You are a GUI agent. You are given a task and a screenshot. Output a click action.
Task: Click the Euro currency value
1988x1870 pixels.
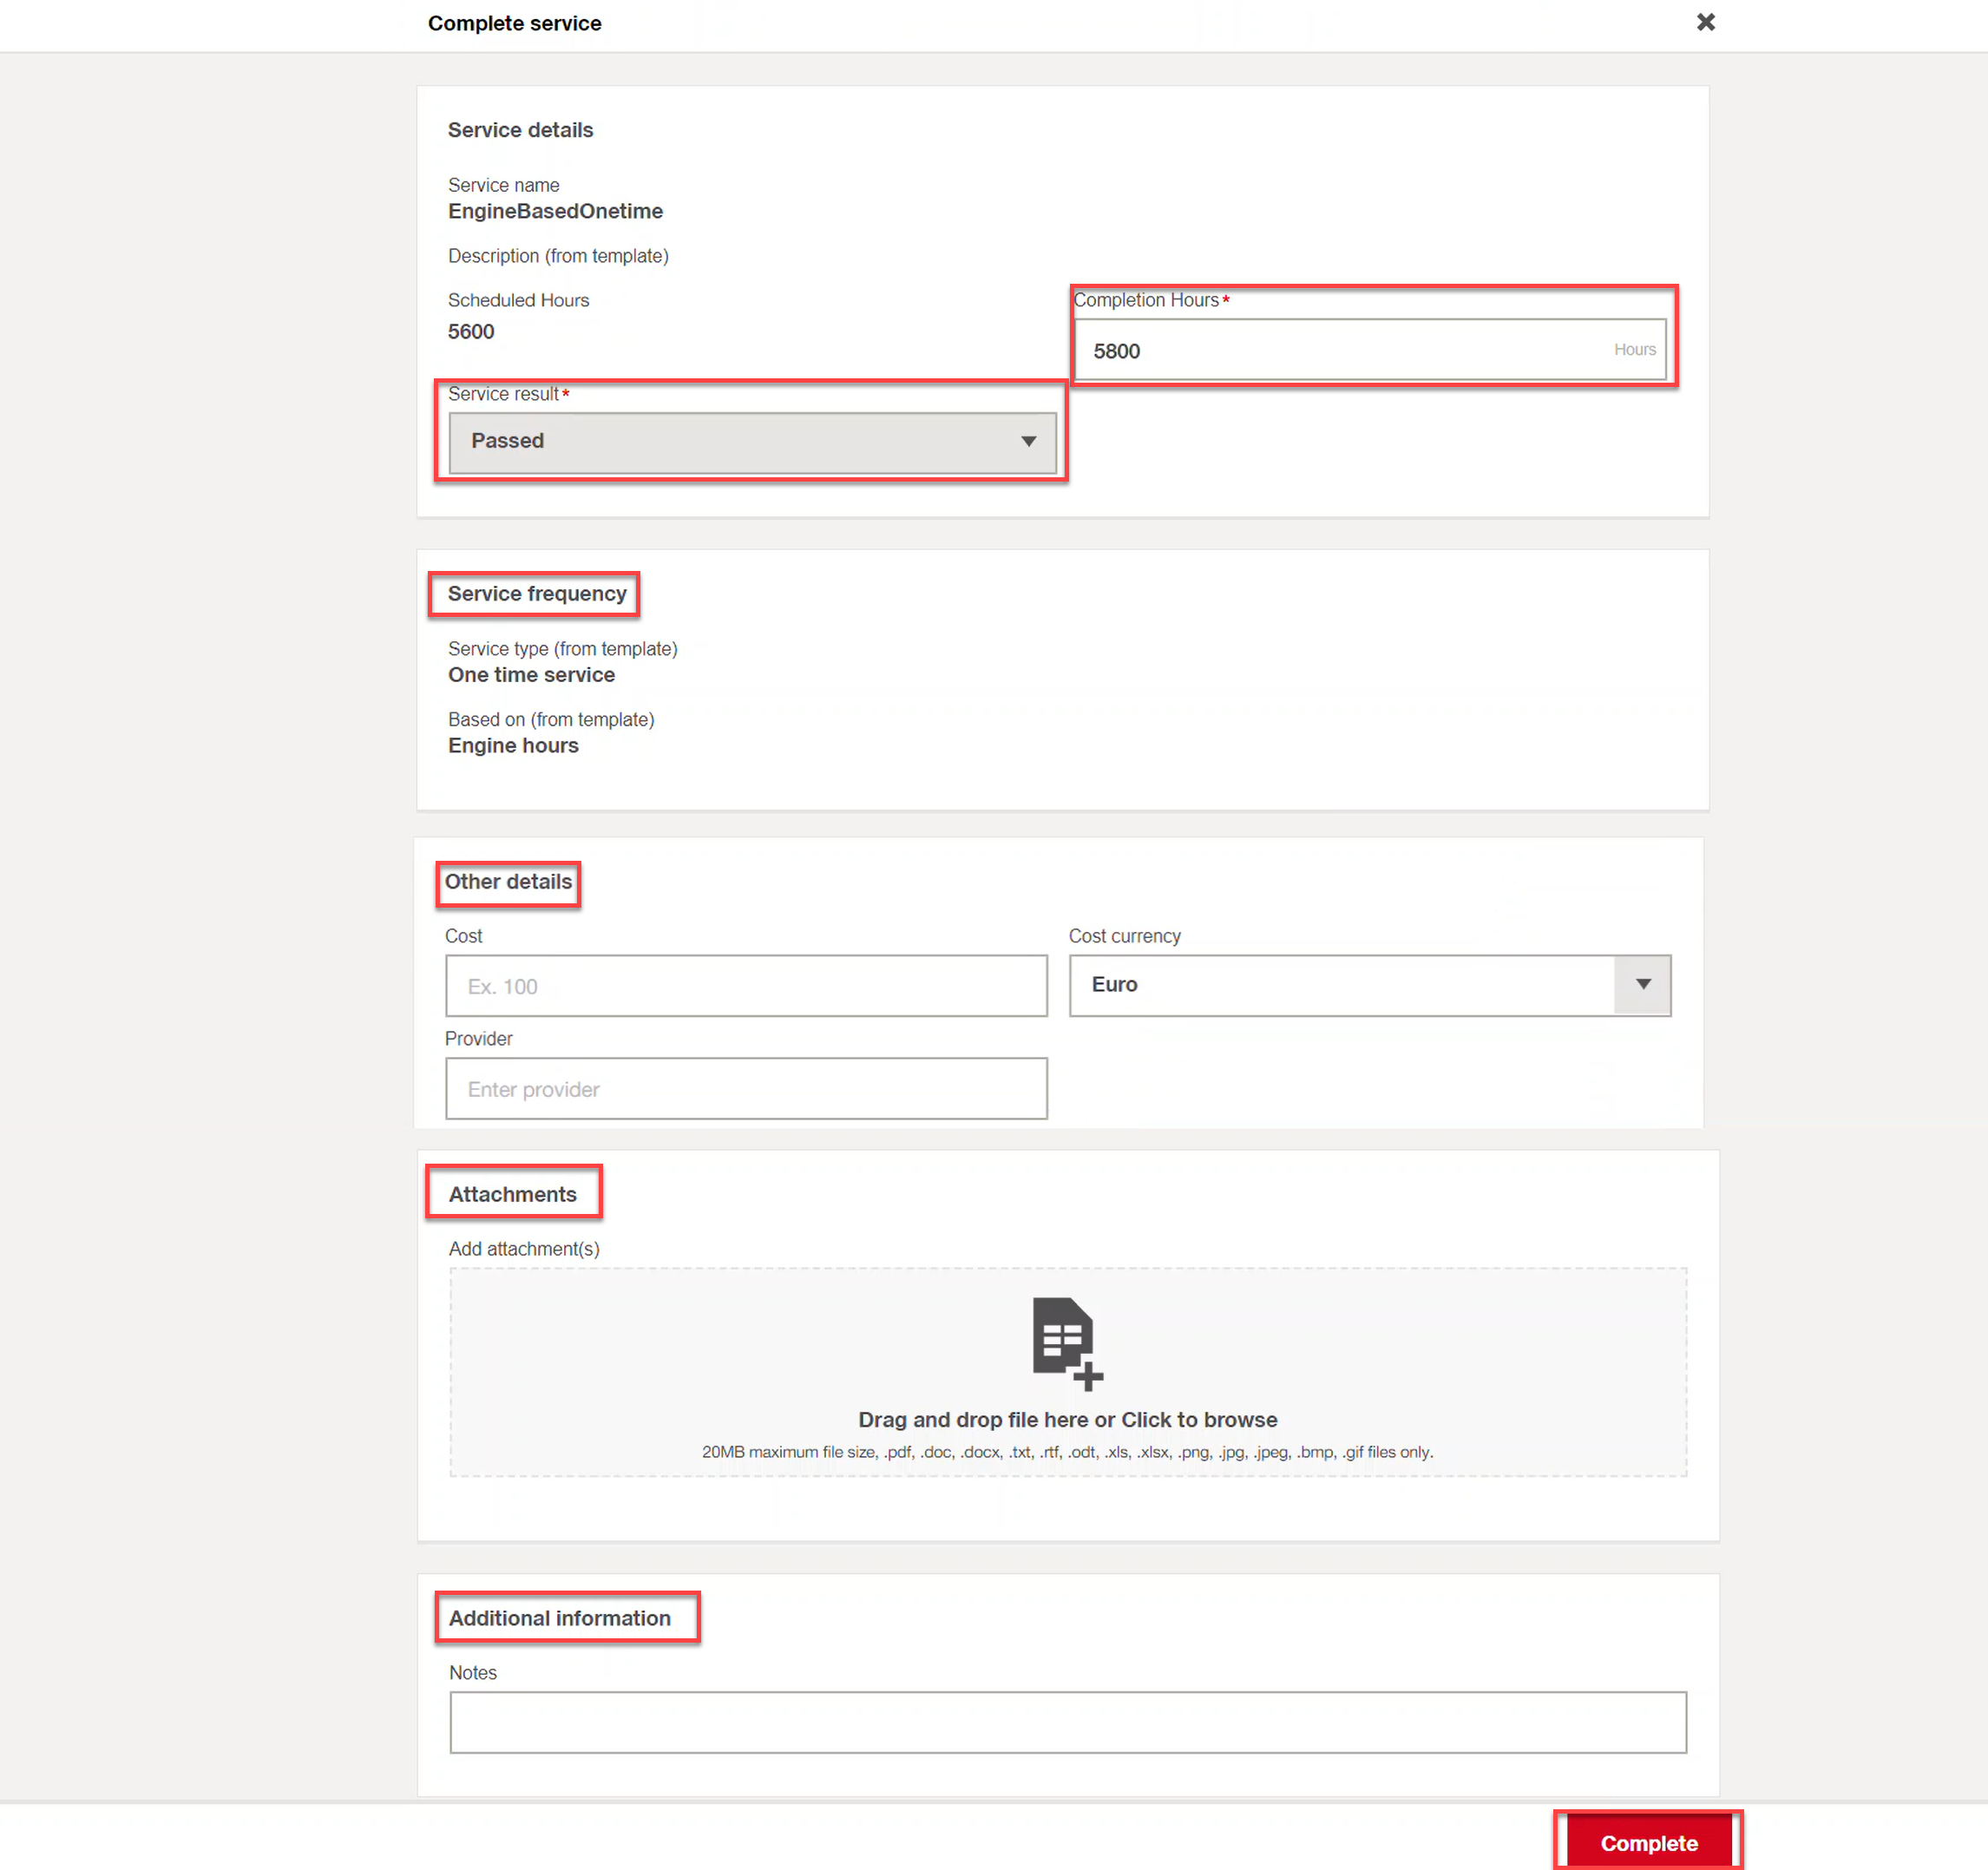pyautogui.click(x=1114, y=985)
